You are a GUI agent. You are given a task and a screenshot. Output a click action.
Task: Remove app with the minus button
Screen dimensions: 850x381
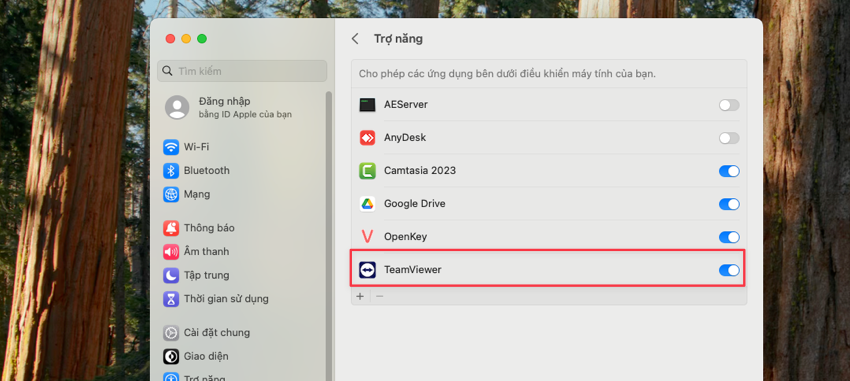click(379, 296)
